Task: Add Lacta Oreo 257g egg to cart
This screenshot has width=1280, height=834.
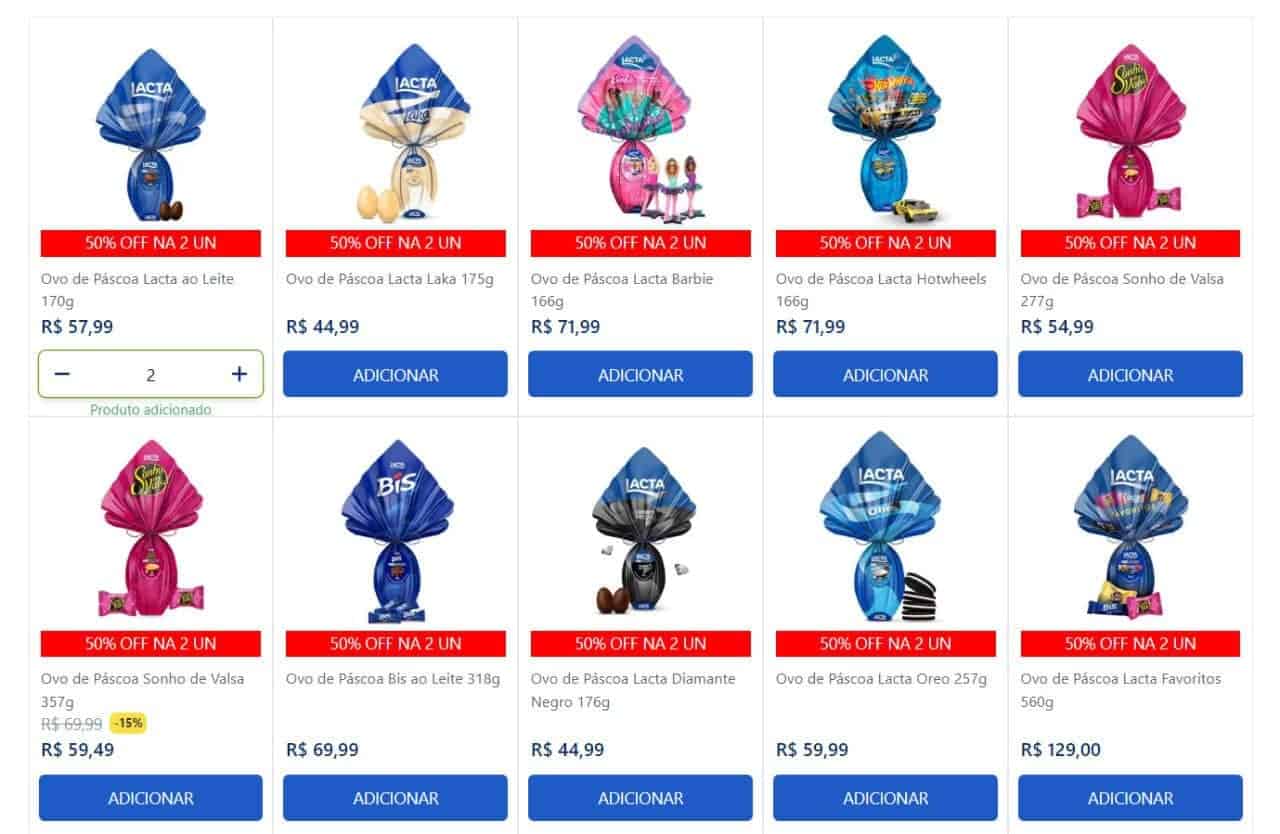Action: pyautogui.click(x=885, y=798)
